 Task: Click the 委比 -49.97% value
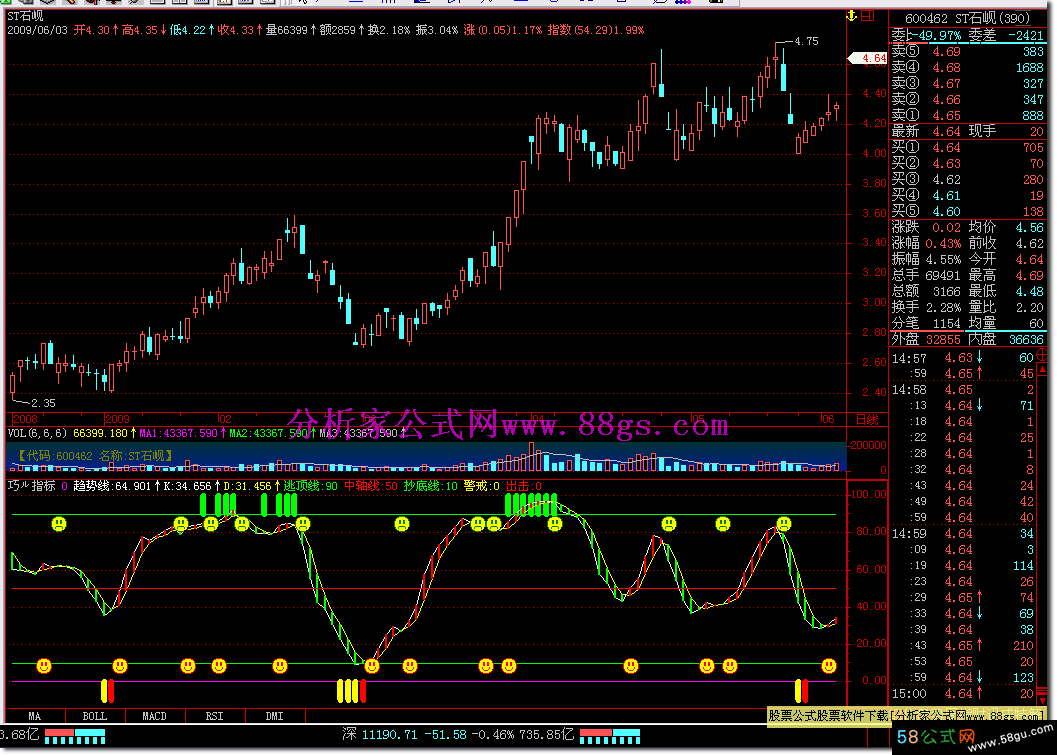[x=926, y=35]
